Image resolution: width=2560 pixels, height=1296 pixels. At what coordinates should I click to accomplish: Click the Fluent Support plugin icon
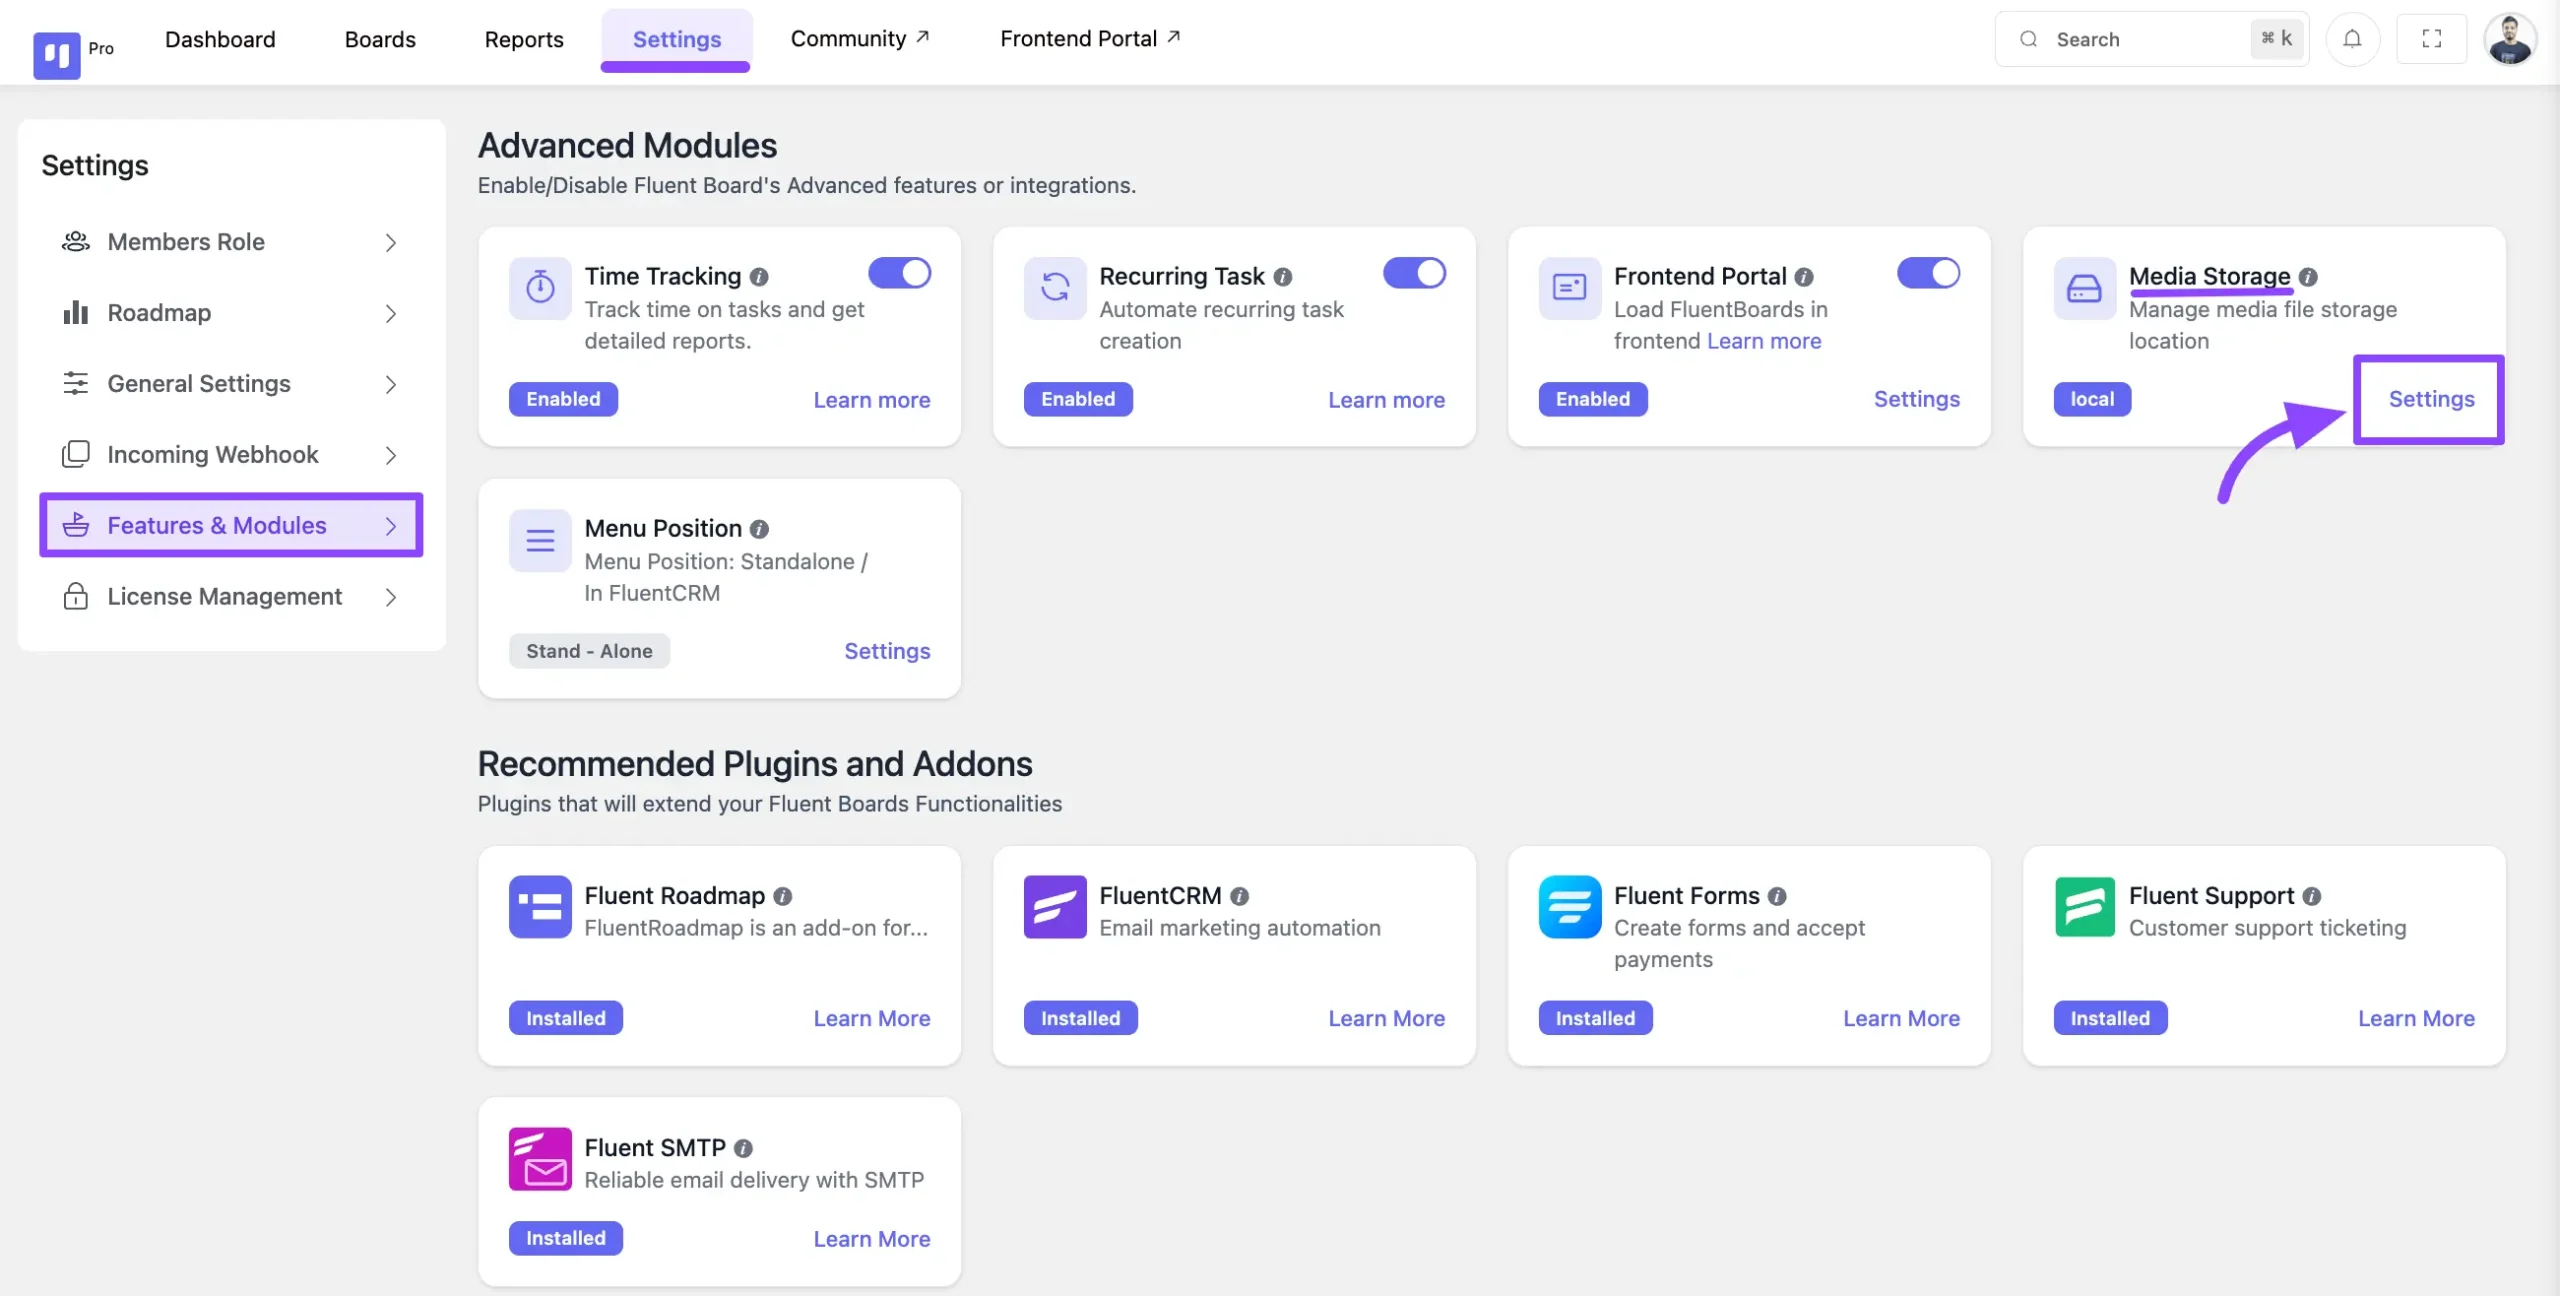[x=2084, y=907]
